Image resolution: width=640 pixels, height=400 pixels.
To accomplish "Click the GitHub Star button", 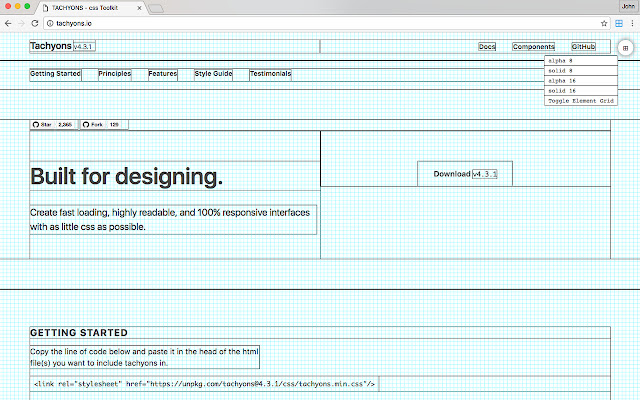I will (x=42, y=124).
